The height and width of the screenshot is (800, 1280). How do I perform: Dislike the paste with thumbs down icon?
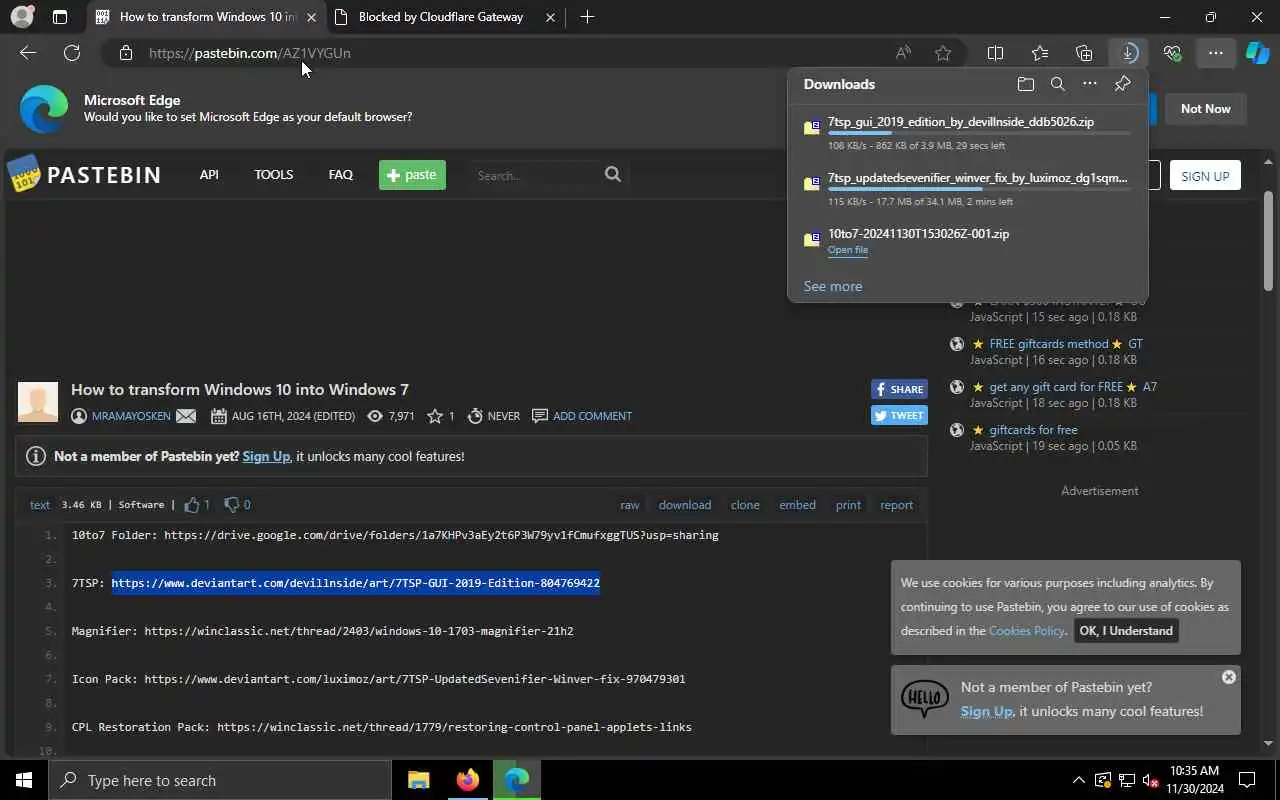point(232,505)
